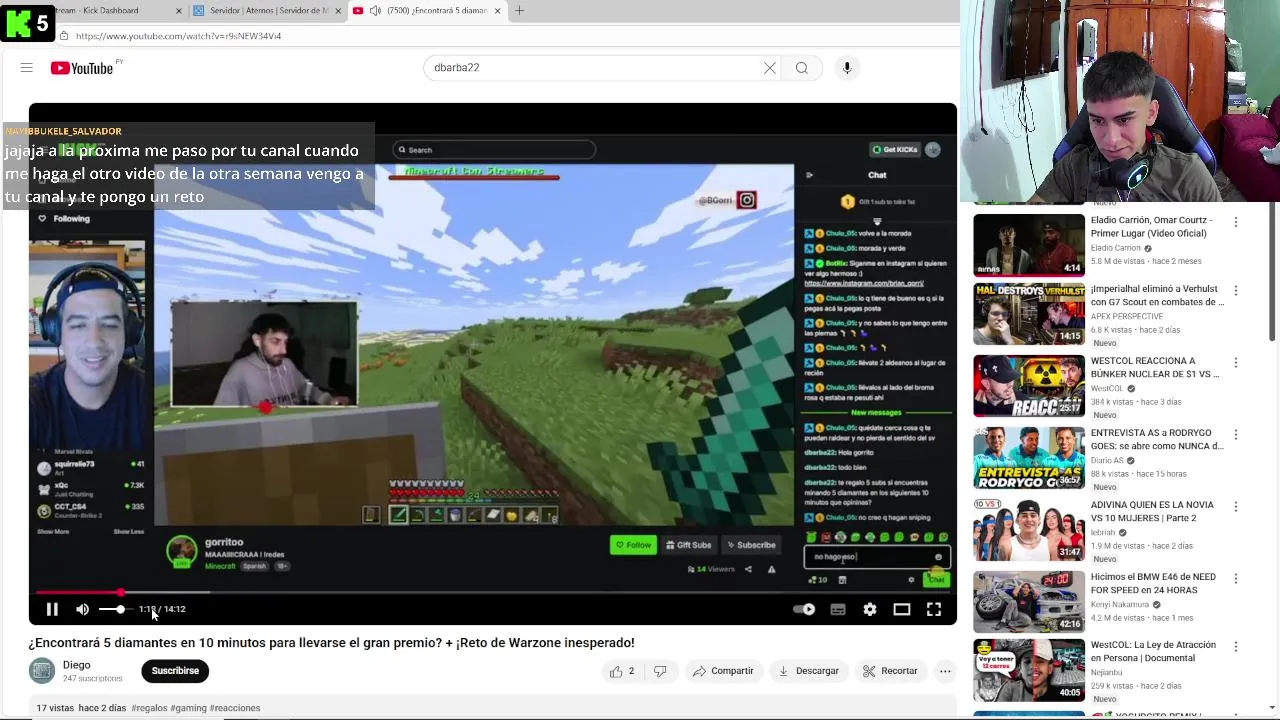Open the player settings gear
This screenshot has height=720, width=1280.
(x=870, y=609)
